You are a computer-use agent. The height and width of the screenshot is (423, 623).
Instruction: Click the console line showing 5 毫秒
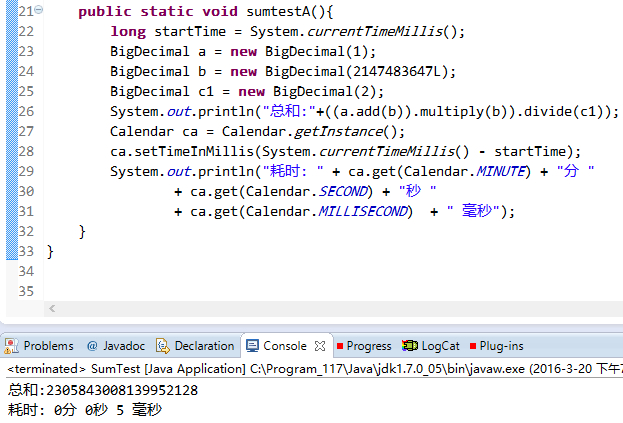coord(85,409)
